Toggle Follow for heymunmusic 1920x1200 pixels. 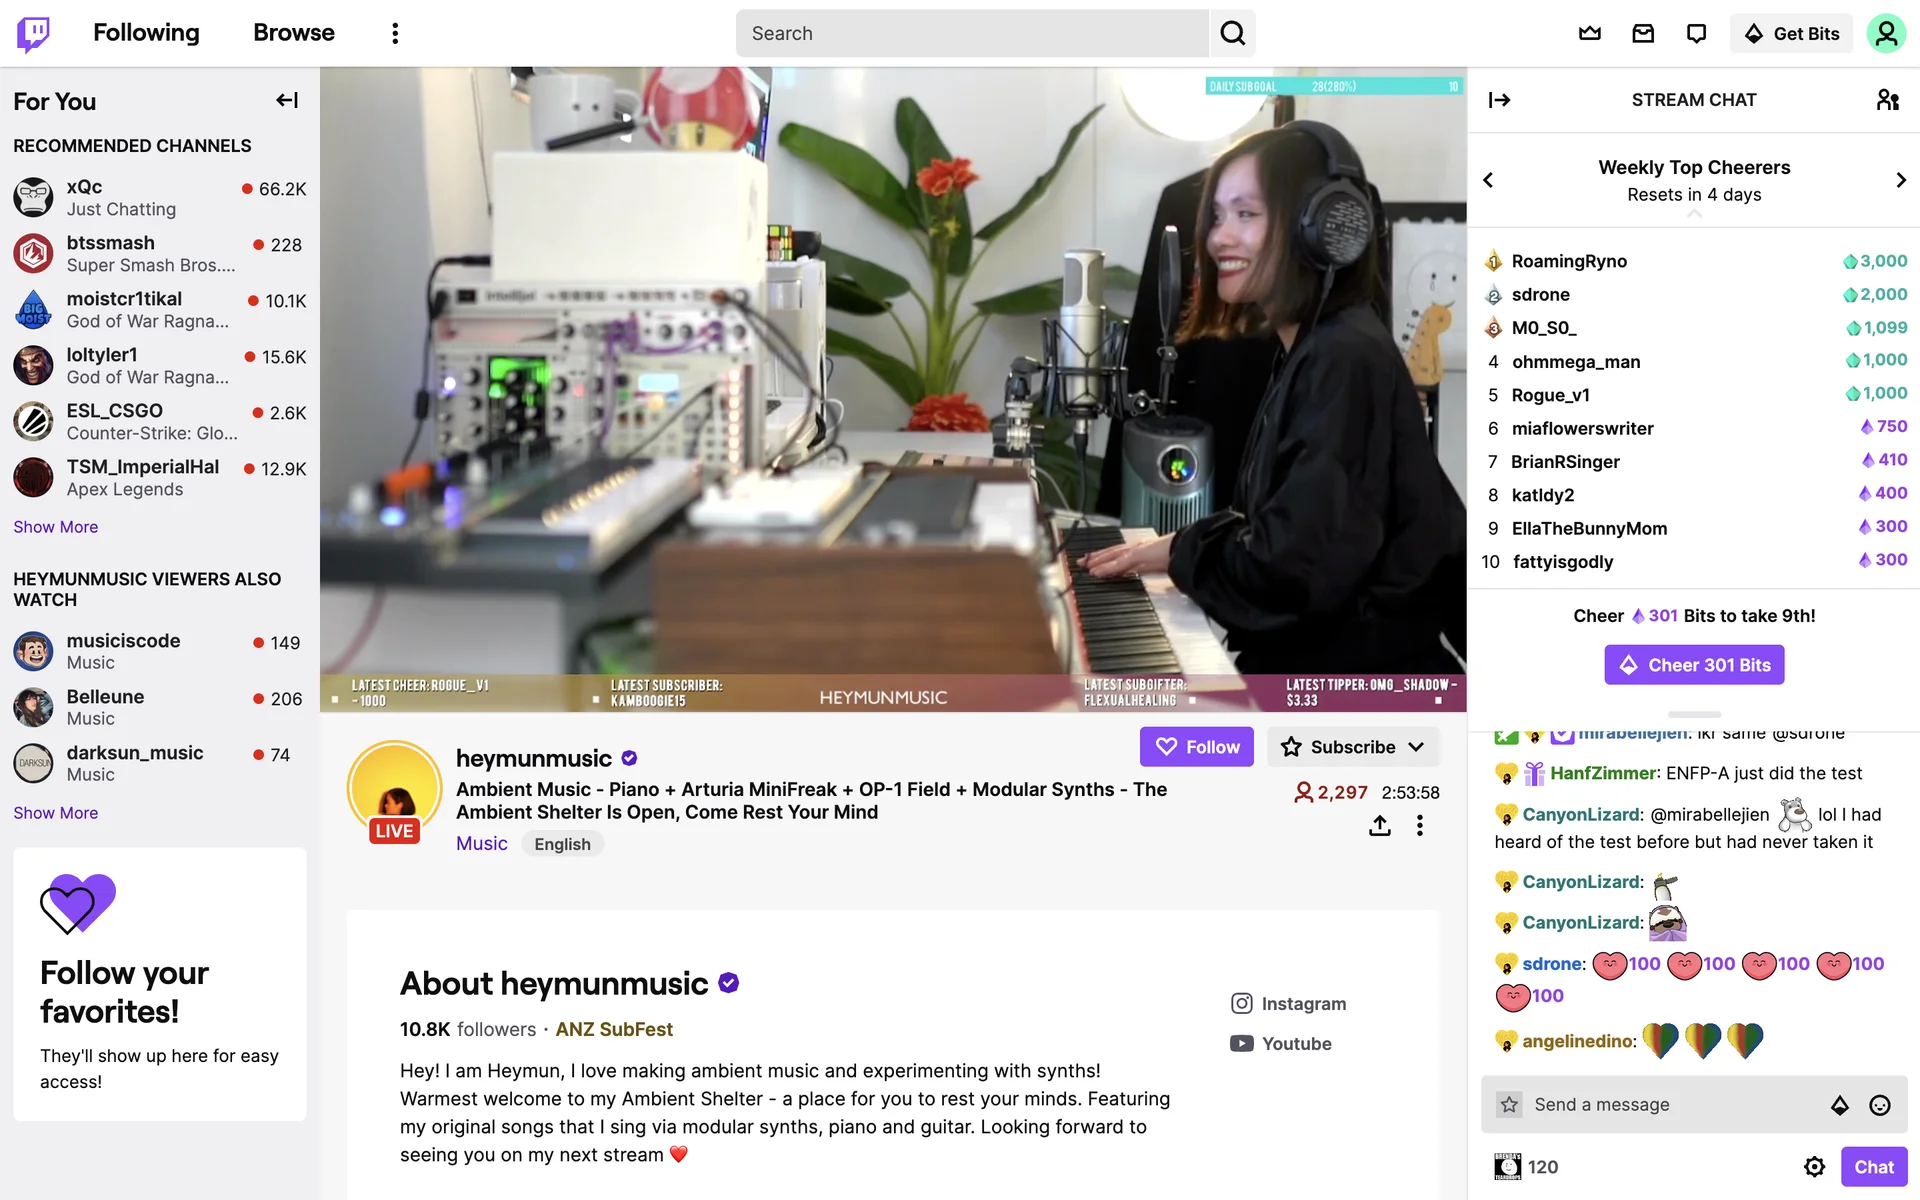(x=1196, y=747)
